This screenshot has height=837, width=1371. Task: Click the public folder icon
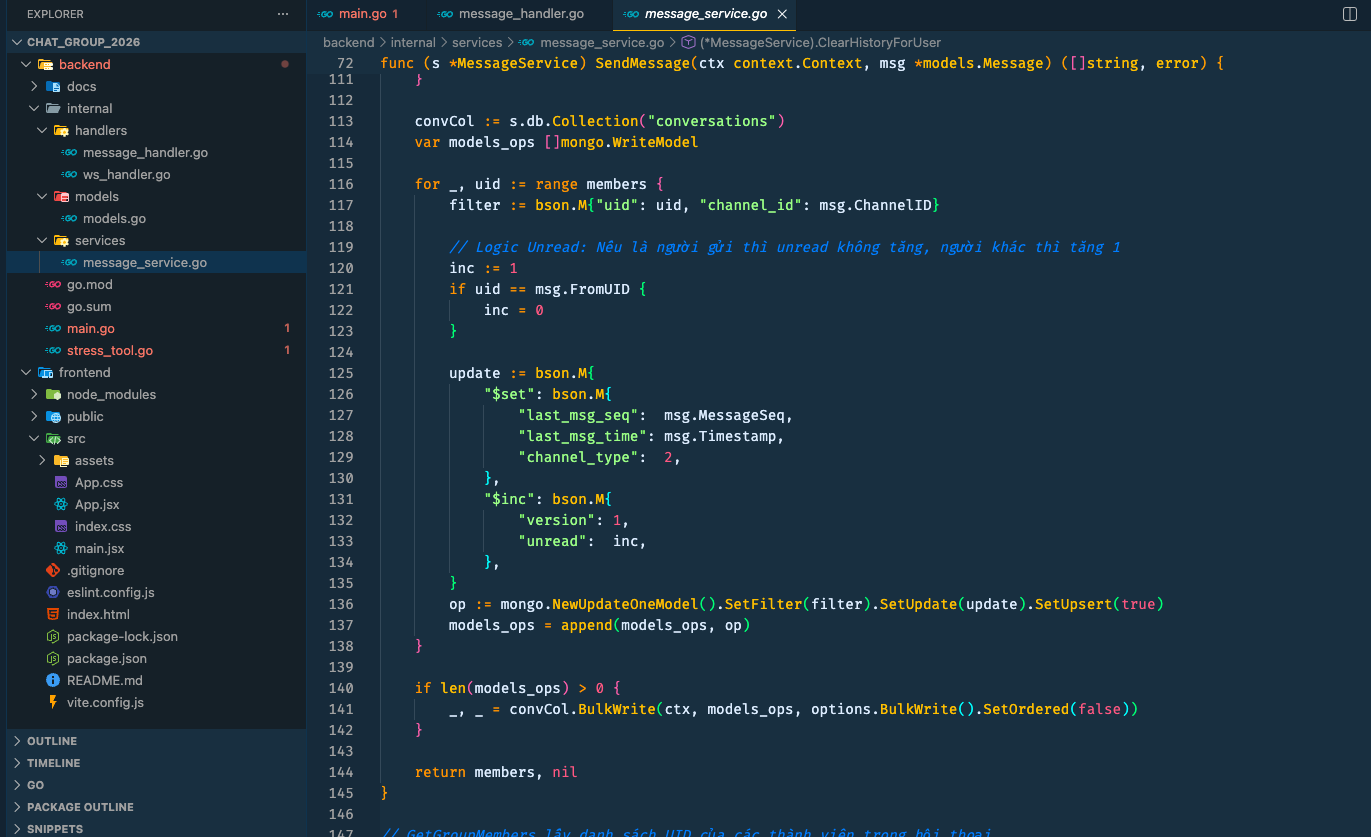[x=53, y=416]
